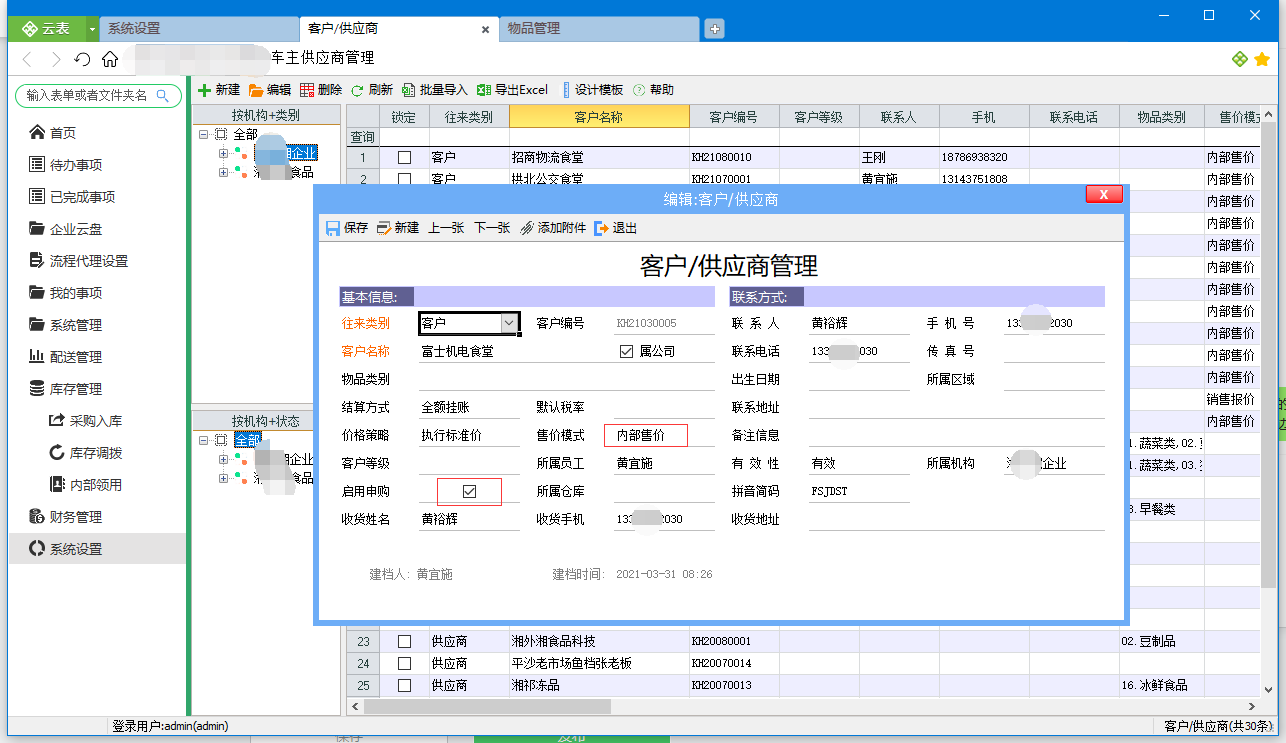Expand the first child node in the 按机构+类别 tree

click(x=223, y=153)
